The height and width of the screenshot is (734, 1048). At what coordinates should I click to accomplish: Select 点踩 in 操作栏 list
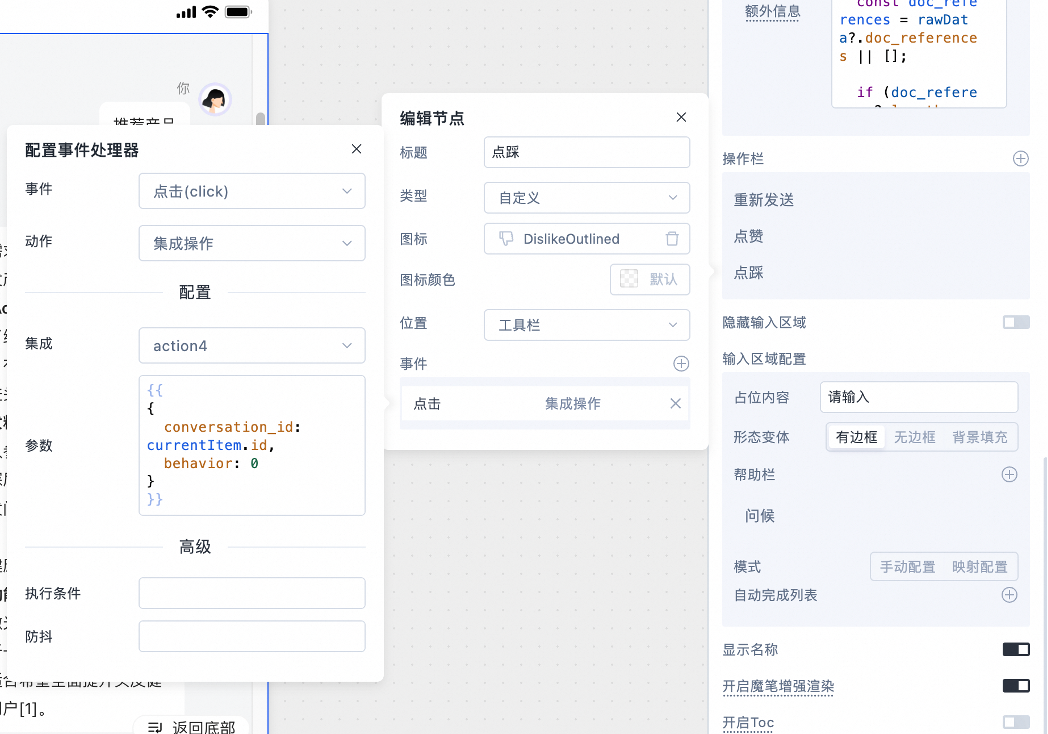pos(749,273)
